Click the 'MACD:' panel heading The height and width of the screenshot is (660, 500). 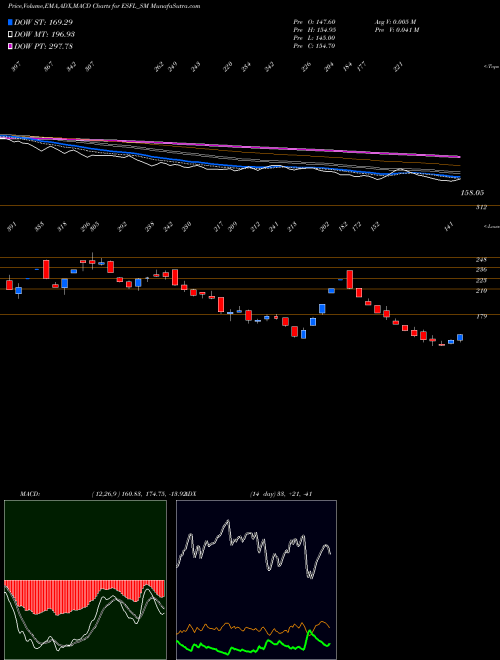pos(29,494)
